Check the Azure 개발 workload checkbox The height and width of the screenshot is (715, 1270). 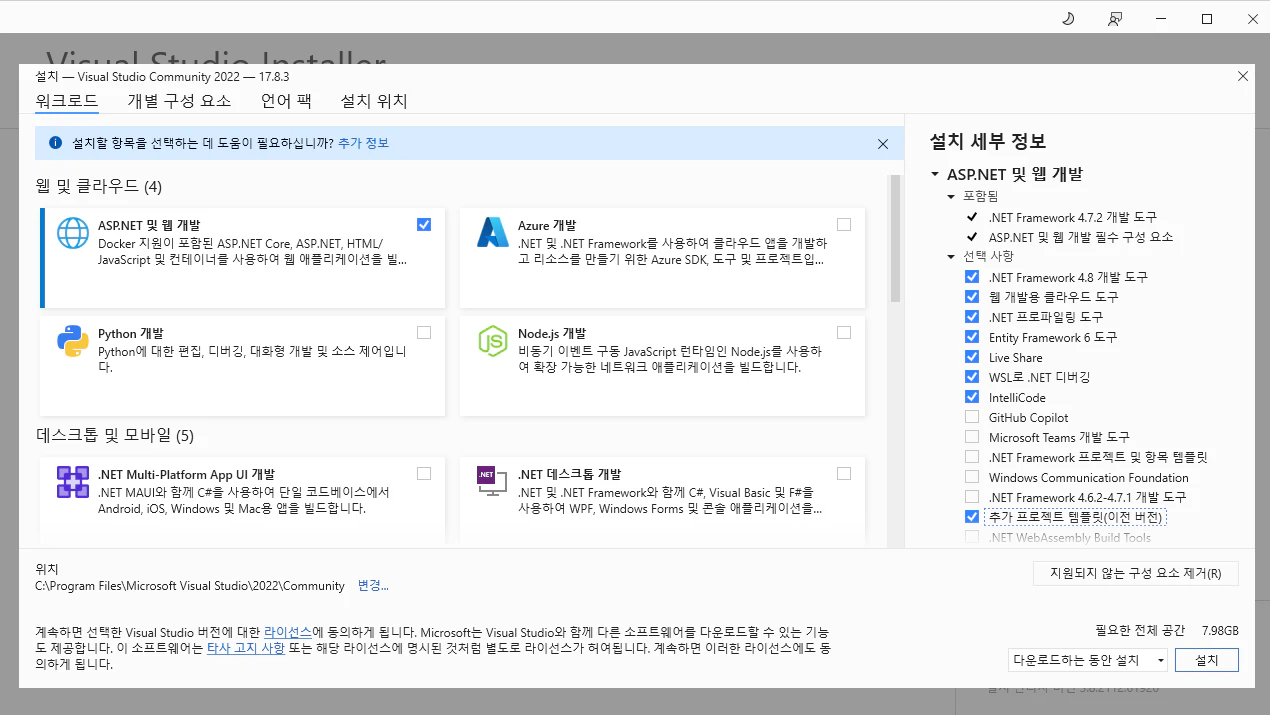[x=844, y=224]
